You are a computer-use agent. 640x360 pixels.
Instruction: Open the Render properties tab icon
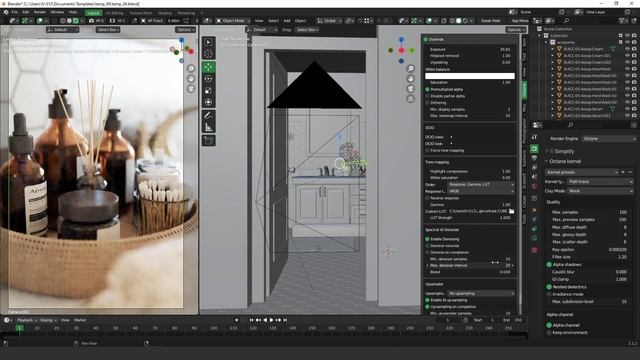pyautogui.click(x=534, y=149)
